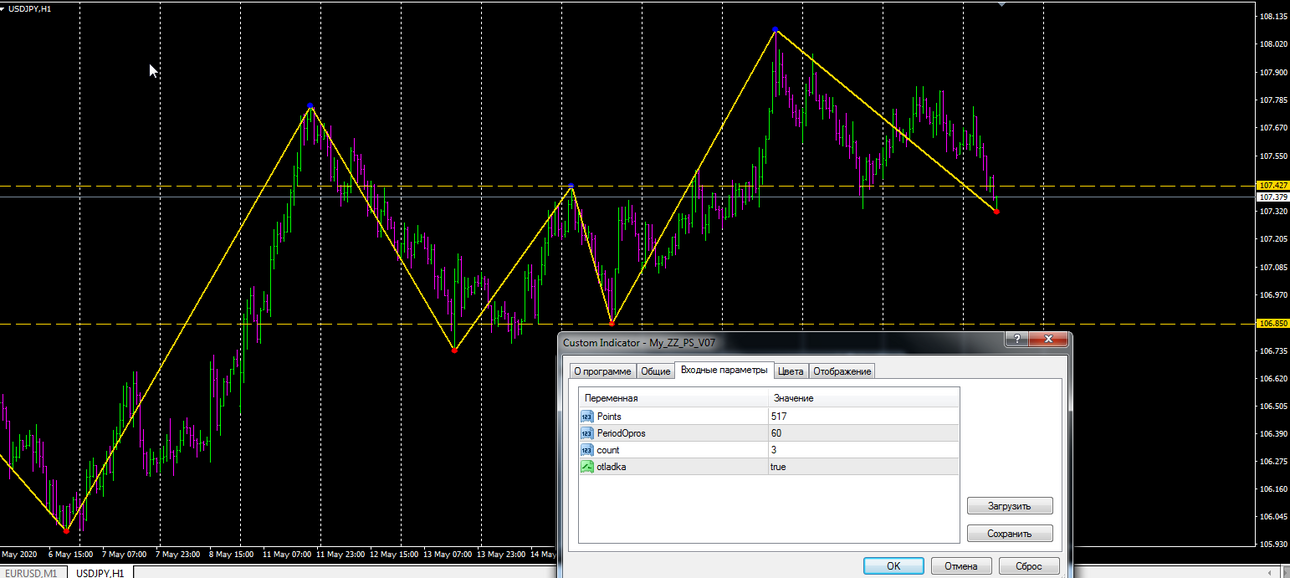Click the integer icon beside PeriodOpros

pos(587,433)
